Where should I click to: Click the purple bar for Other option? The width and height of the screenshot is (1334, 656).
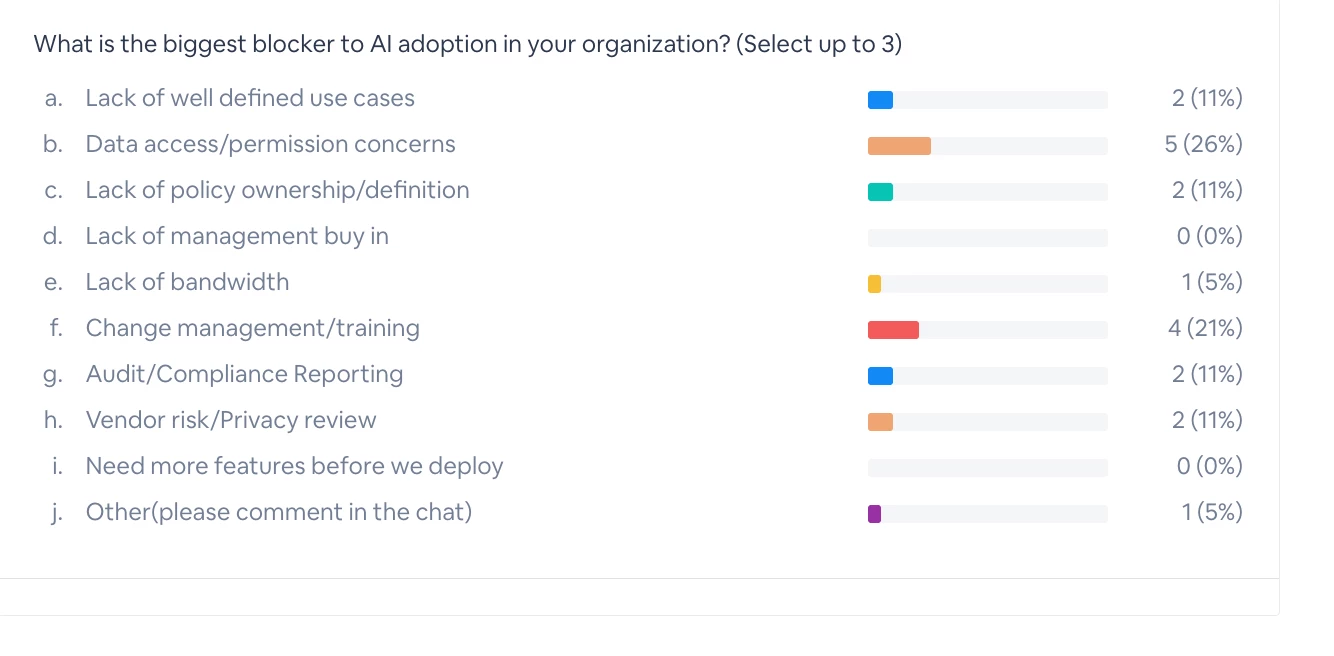(x=874, y=514)
